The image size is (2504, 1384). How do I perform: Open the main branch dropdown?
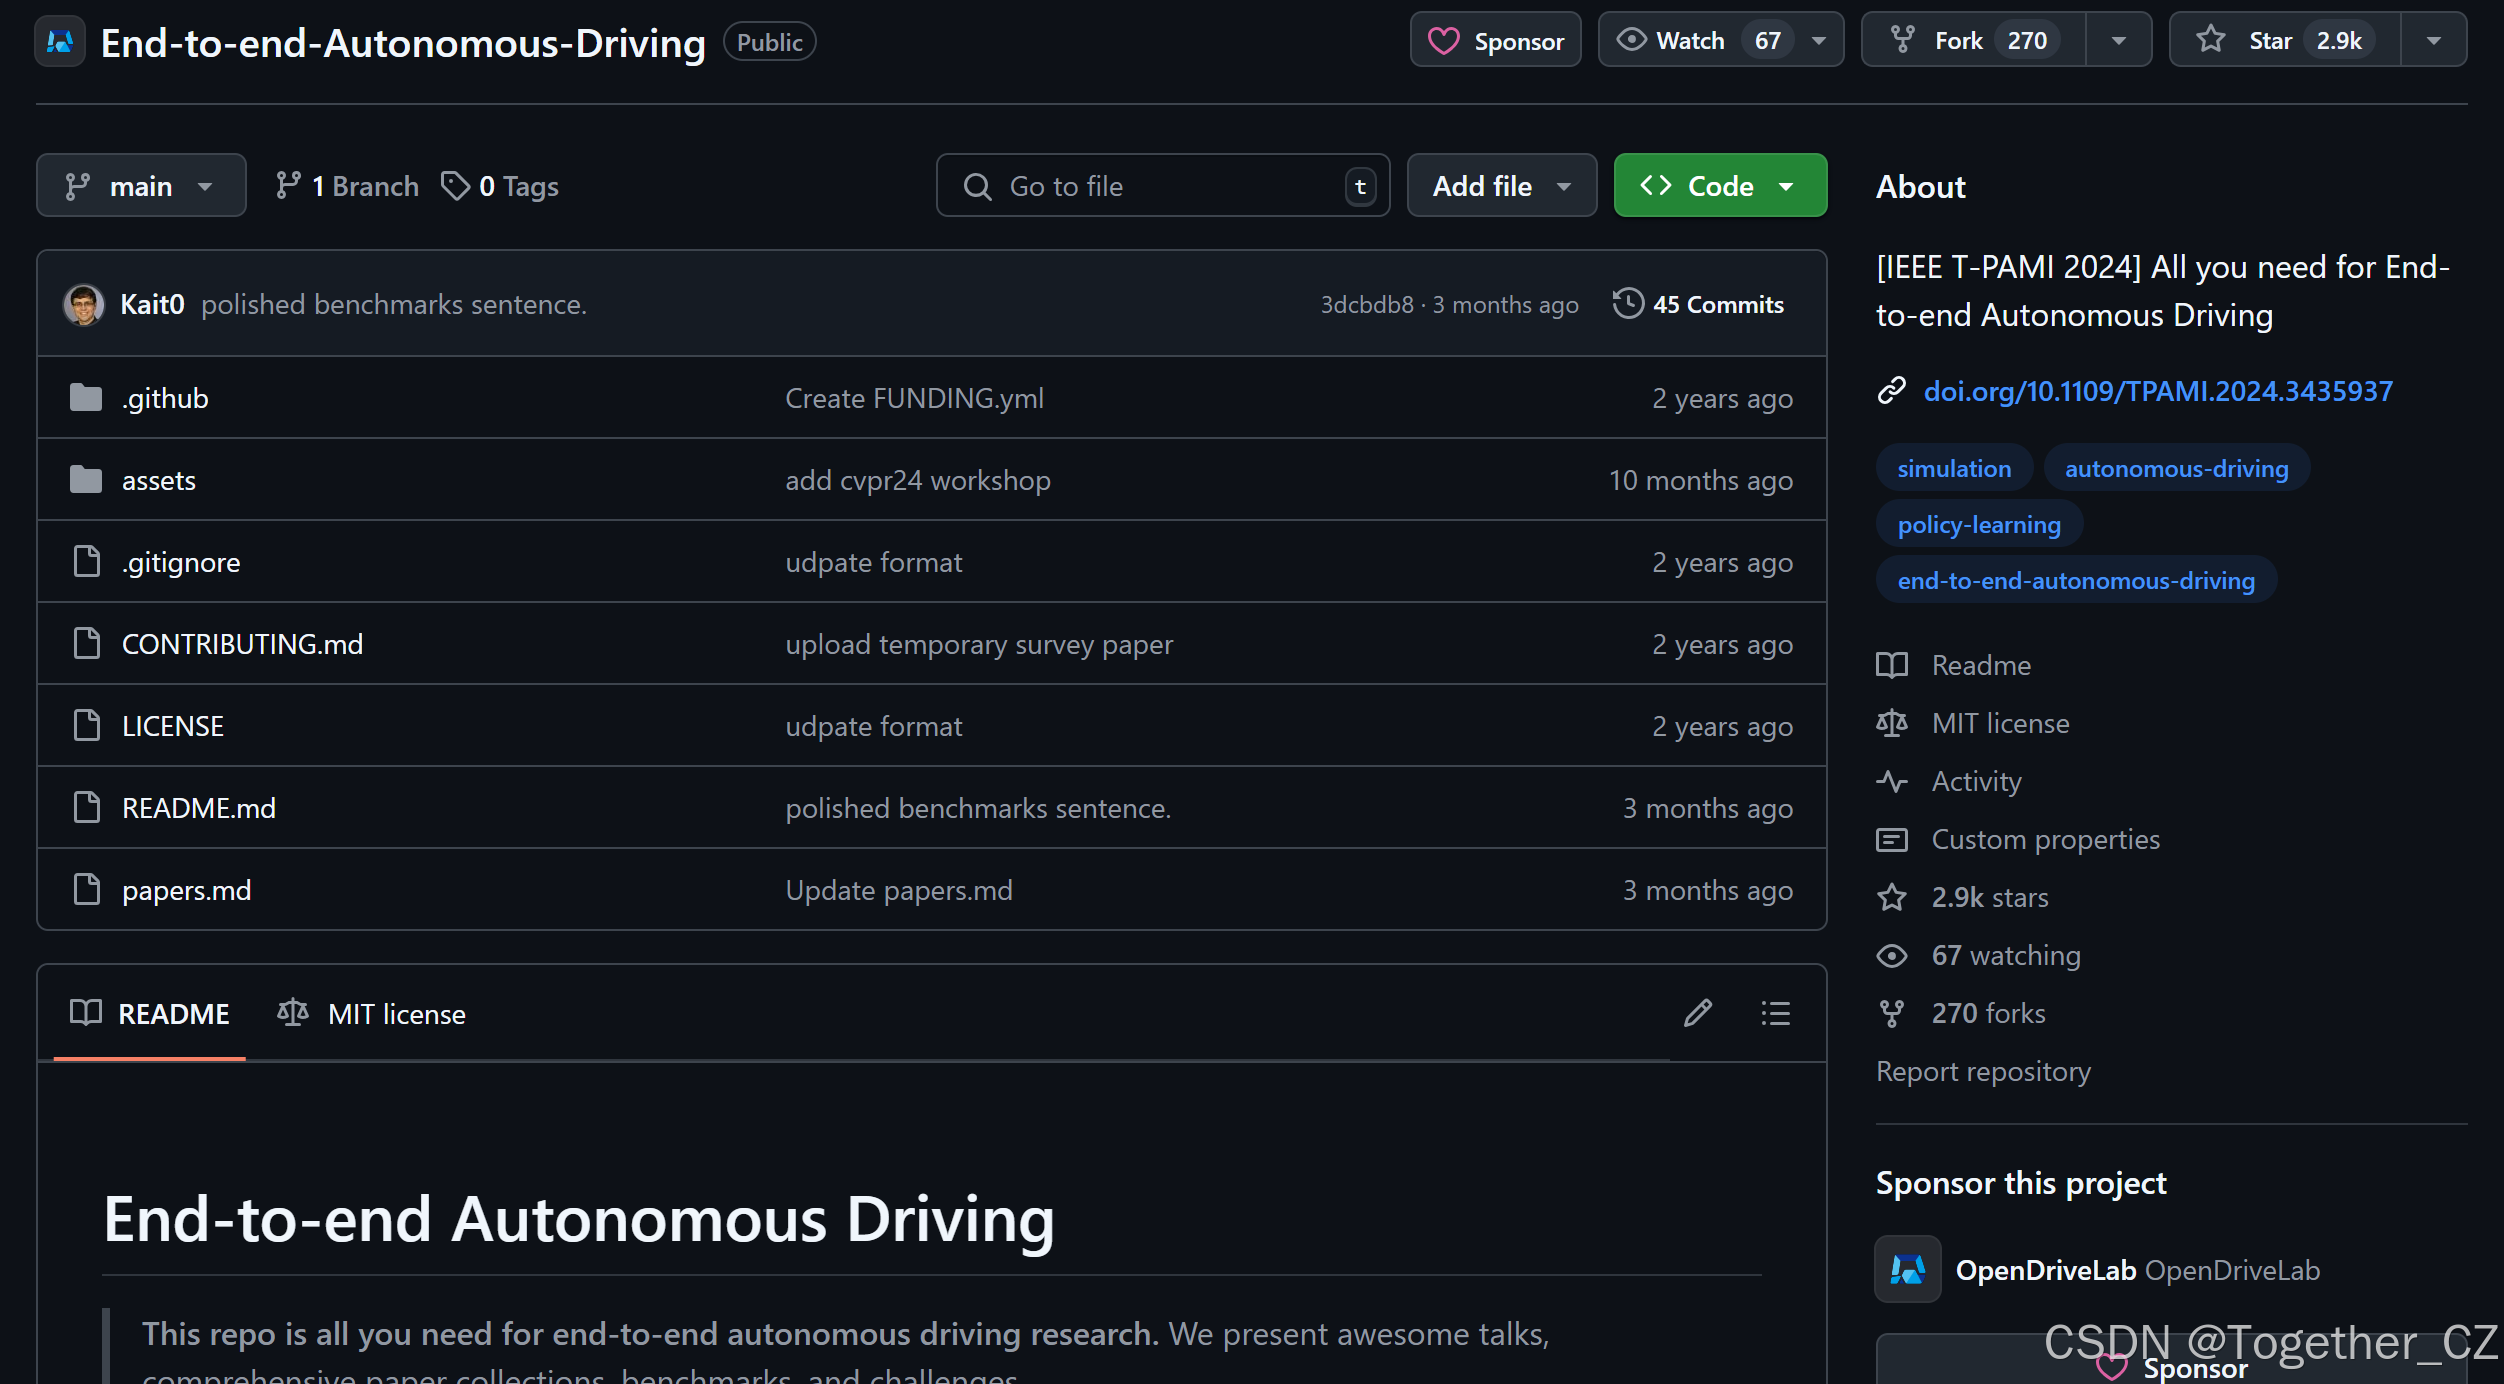pyautogui.click(x=141, y=186)
